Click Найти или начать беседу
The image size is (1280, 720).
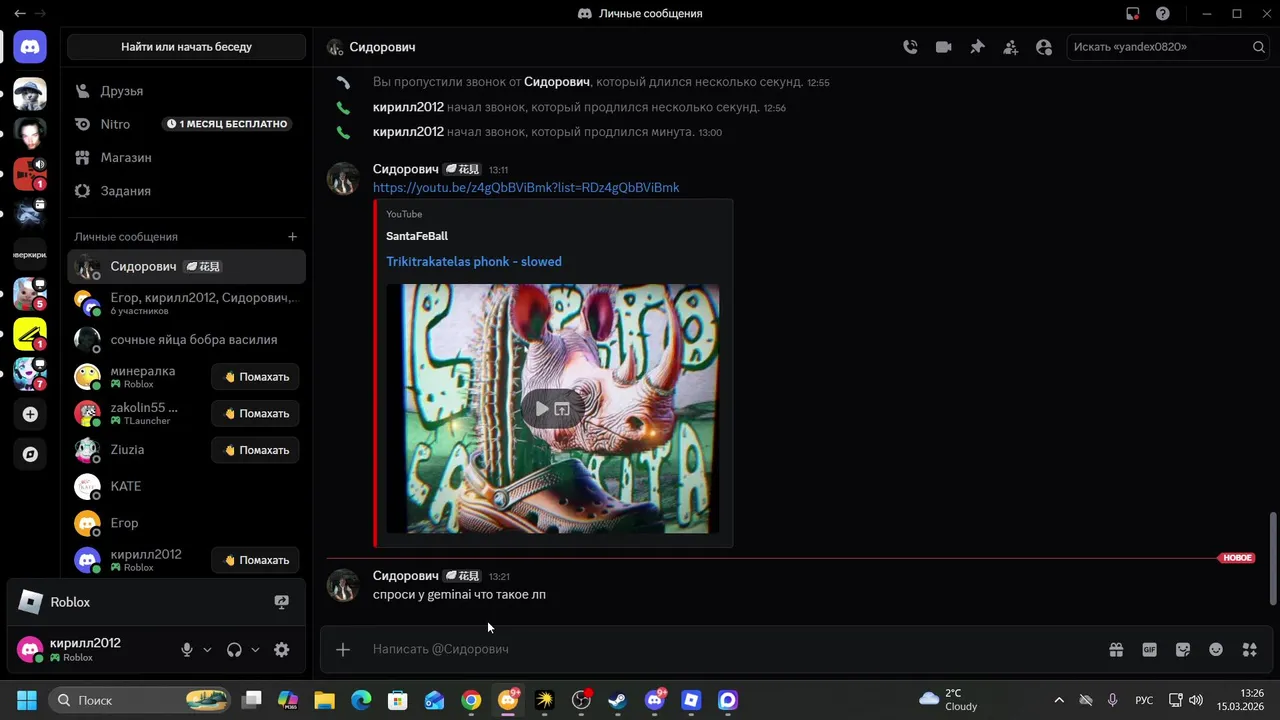pyautogui.click(x=186, y=47)
